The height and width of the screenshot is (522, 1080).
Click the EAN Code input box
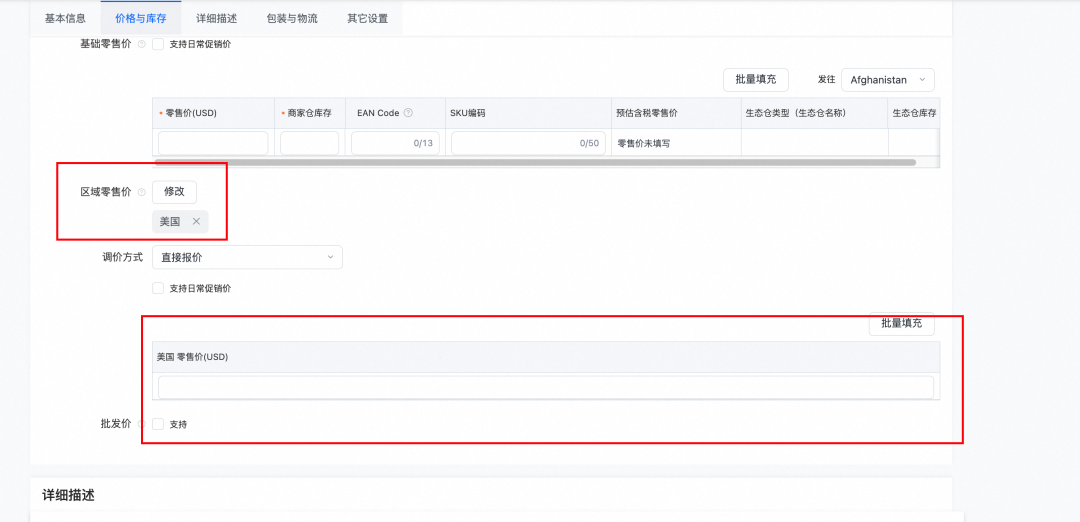pos(395,143)
